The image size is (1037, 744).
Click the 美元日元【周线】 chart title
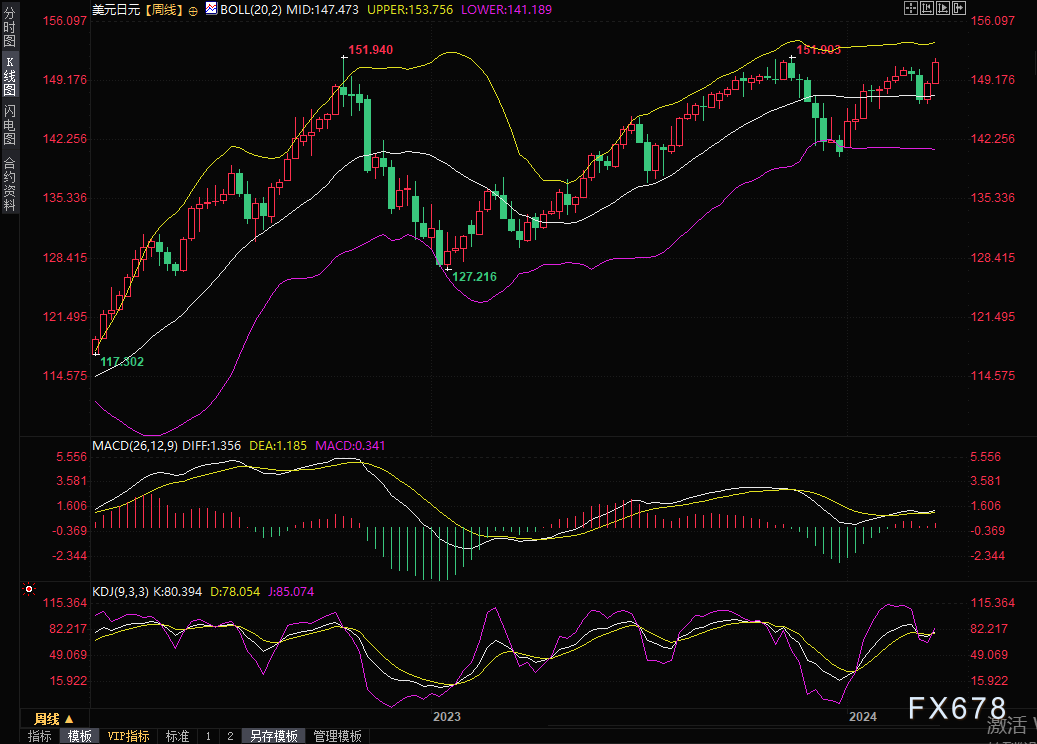tap(138, 10)
